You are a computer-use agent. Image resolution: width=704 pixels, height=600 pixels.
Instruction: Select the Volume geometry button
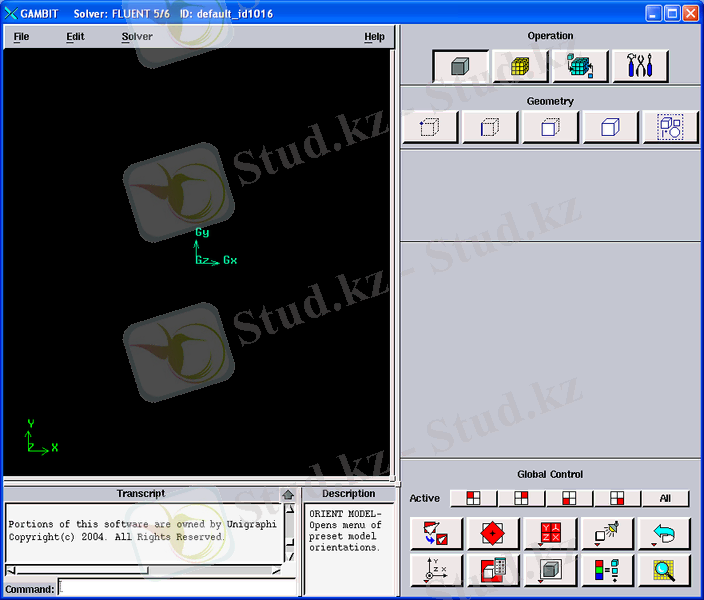coord(610,127)
